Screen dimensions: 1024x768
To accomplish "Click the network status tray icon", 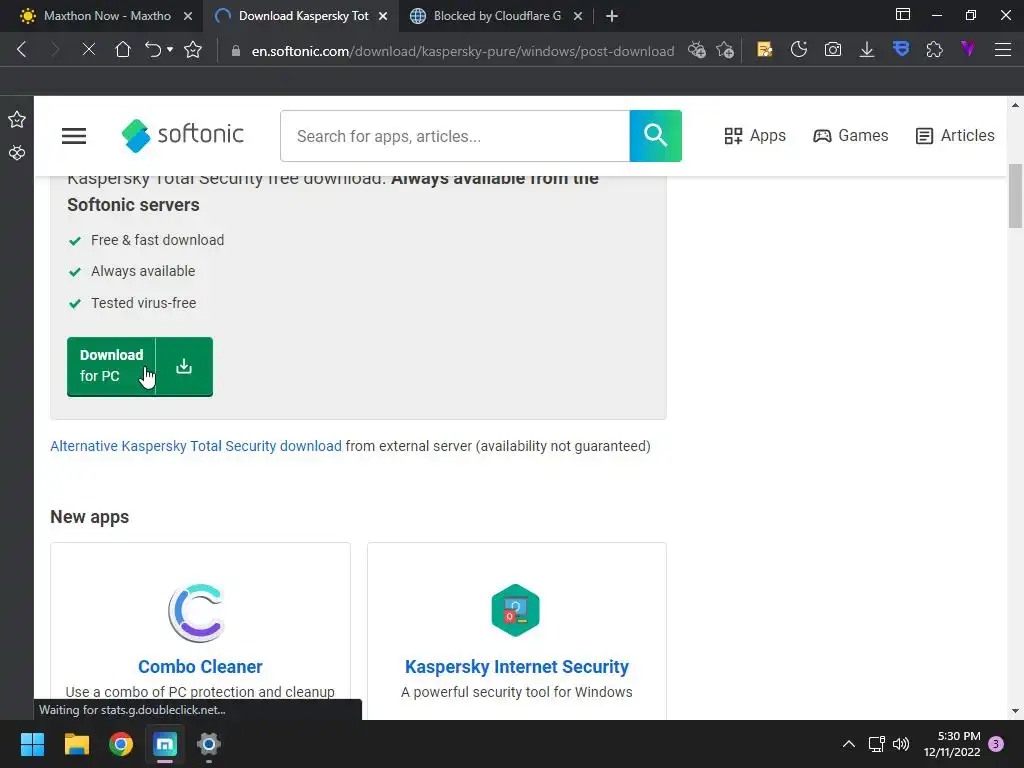I will click(x=876, y=744).
